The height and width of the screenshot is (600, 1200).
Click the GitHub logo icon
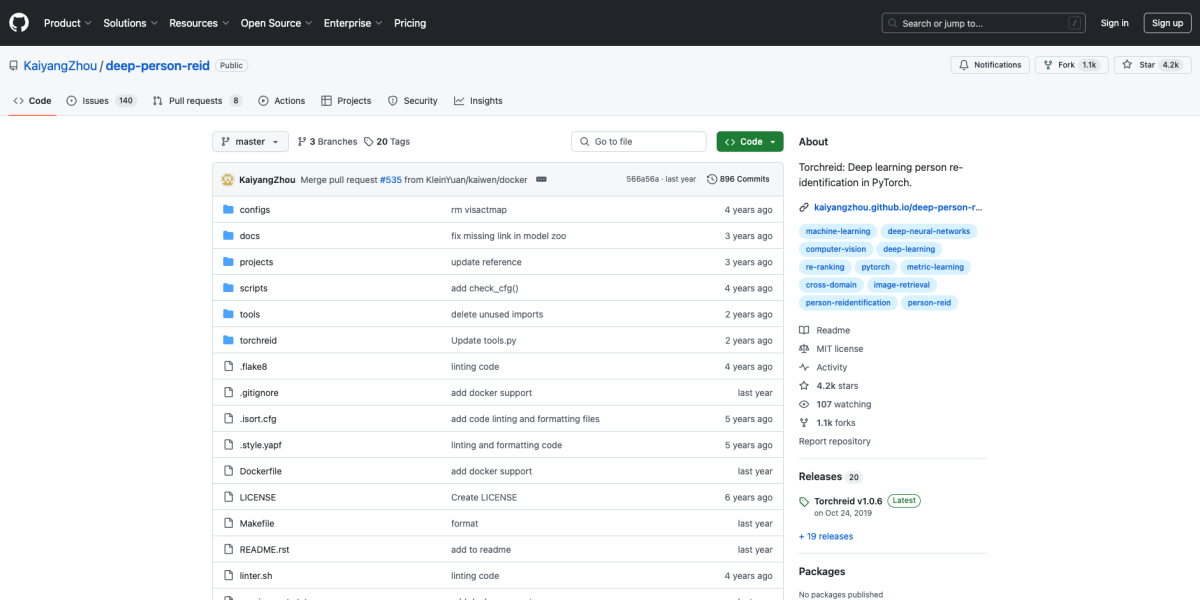click(x=20, y=23)
